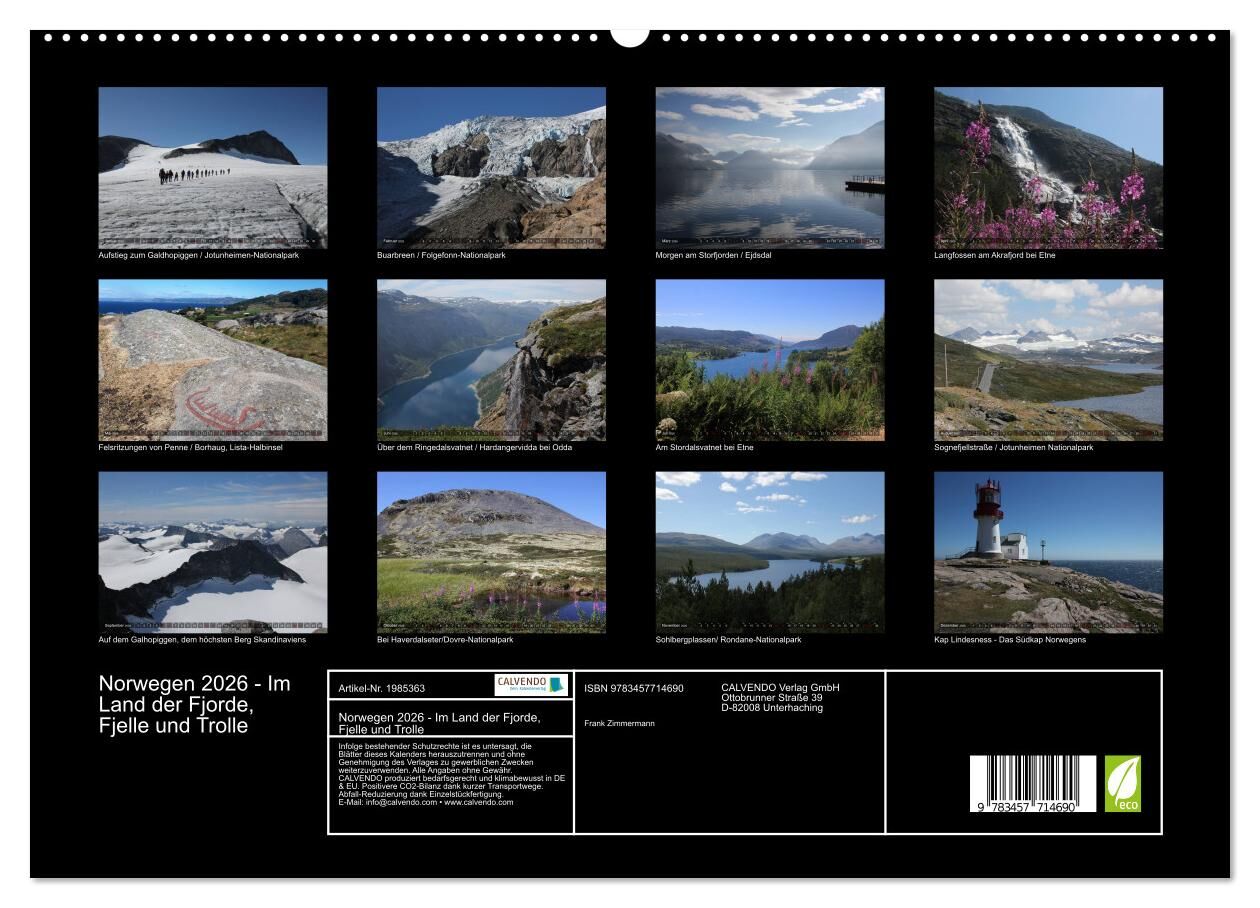
Task: Click the Schibergplassen Rondane-Nationalpark caption
Action: [x=728, y=640]
